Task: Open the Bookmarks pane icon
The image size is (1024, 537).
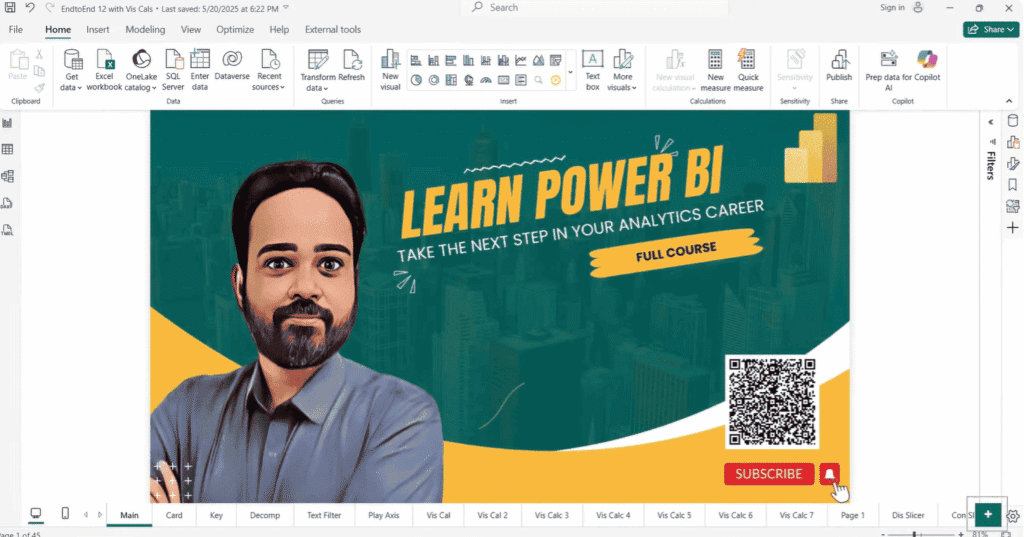Action: (x=1013, y=185)
